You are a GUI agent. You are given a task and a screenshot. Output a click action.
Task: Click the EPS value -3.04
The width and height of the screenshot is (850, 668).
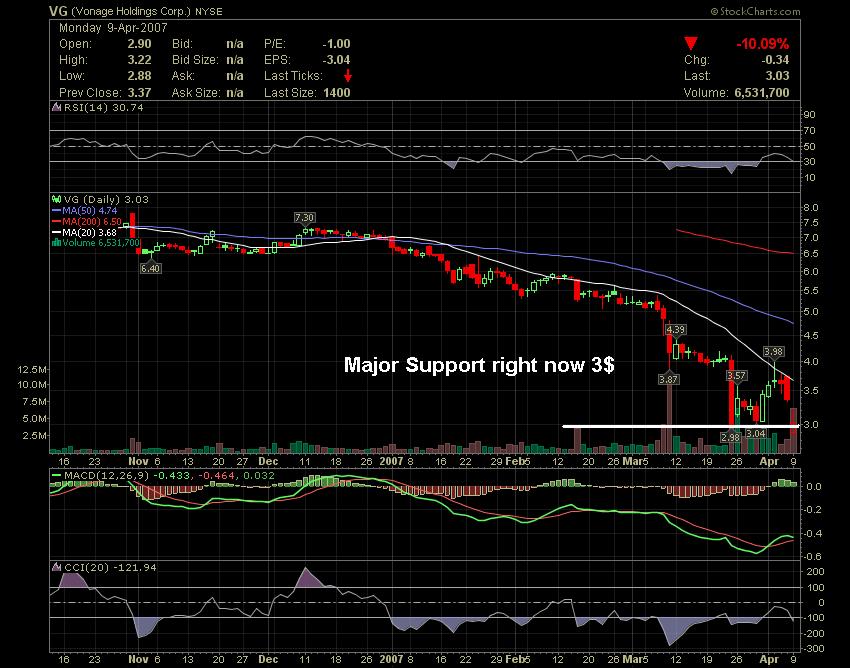pyautogui.click(x=337, y=60)
